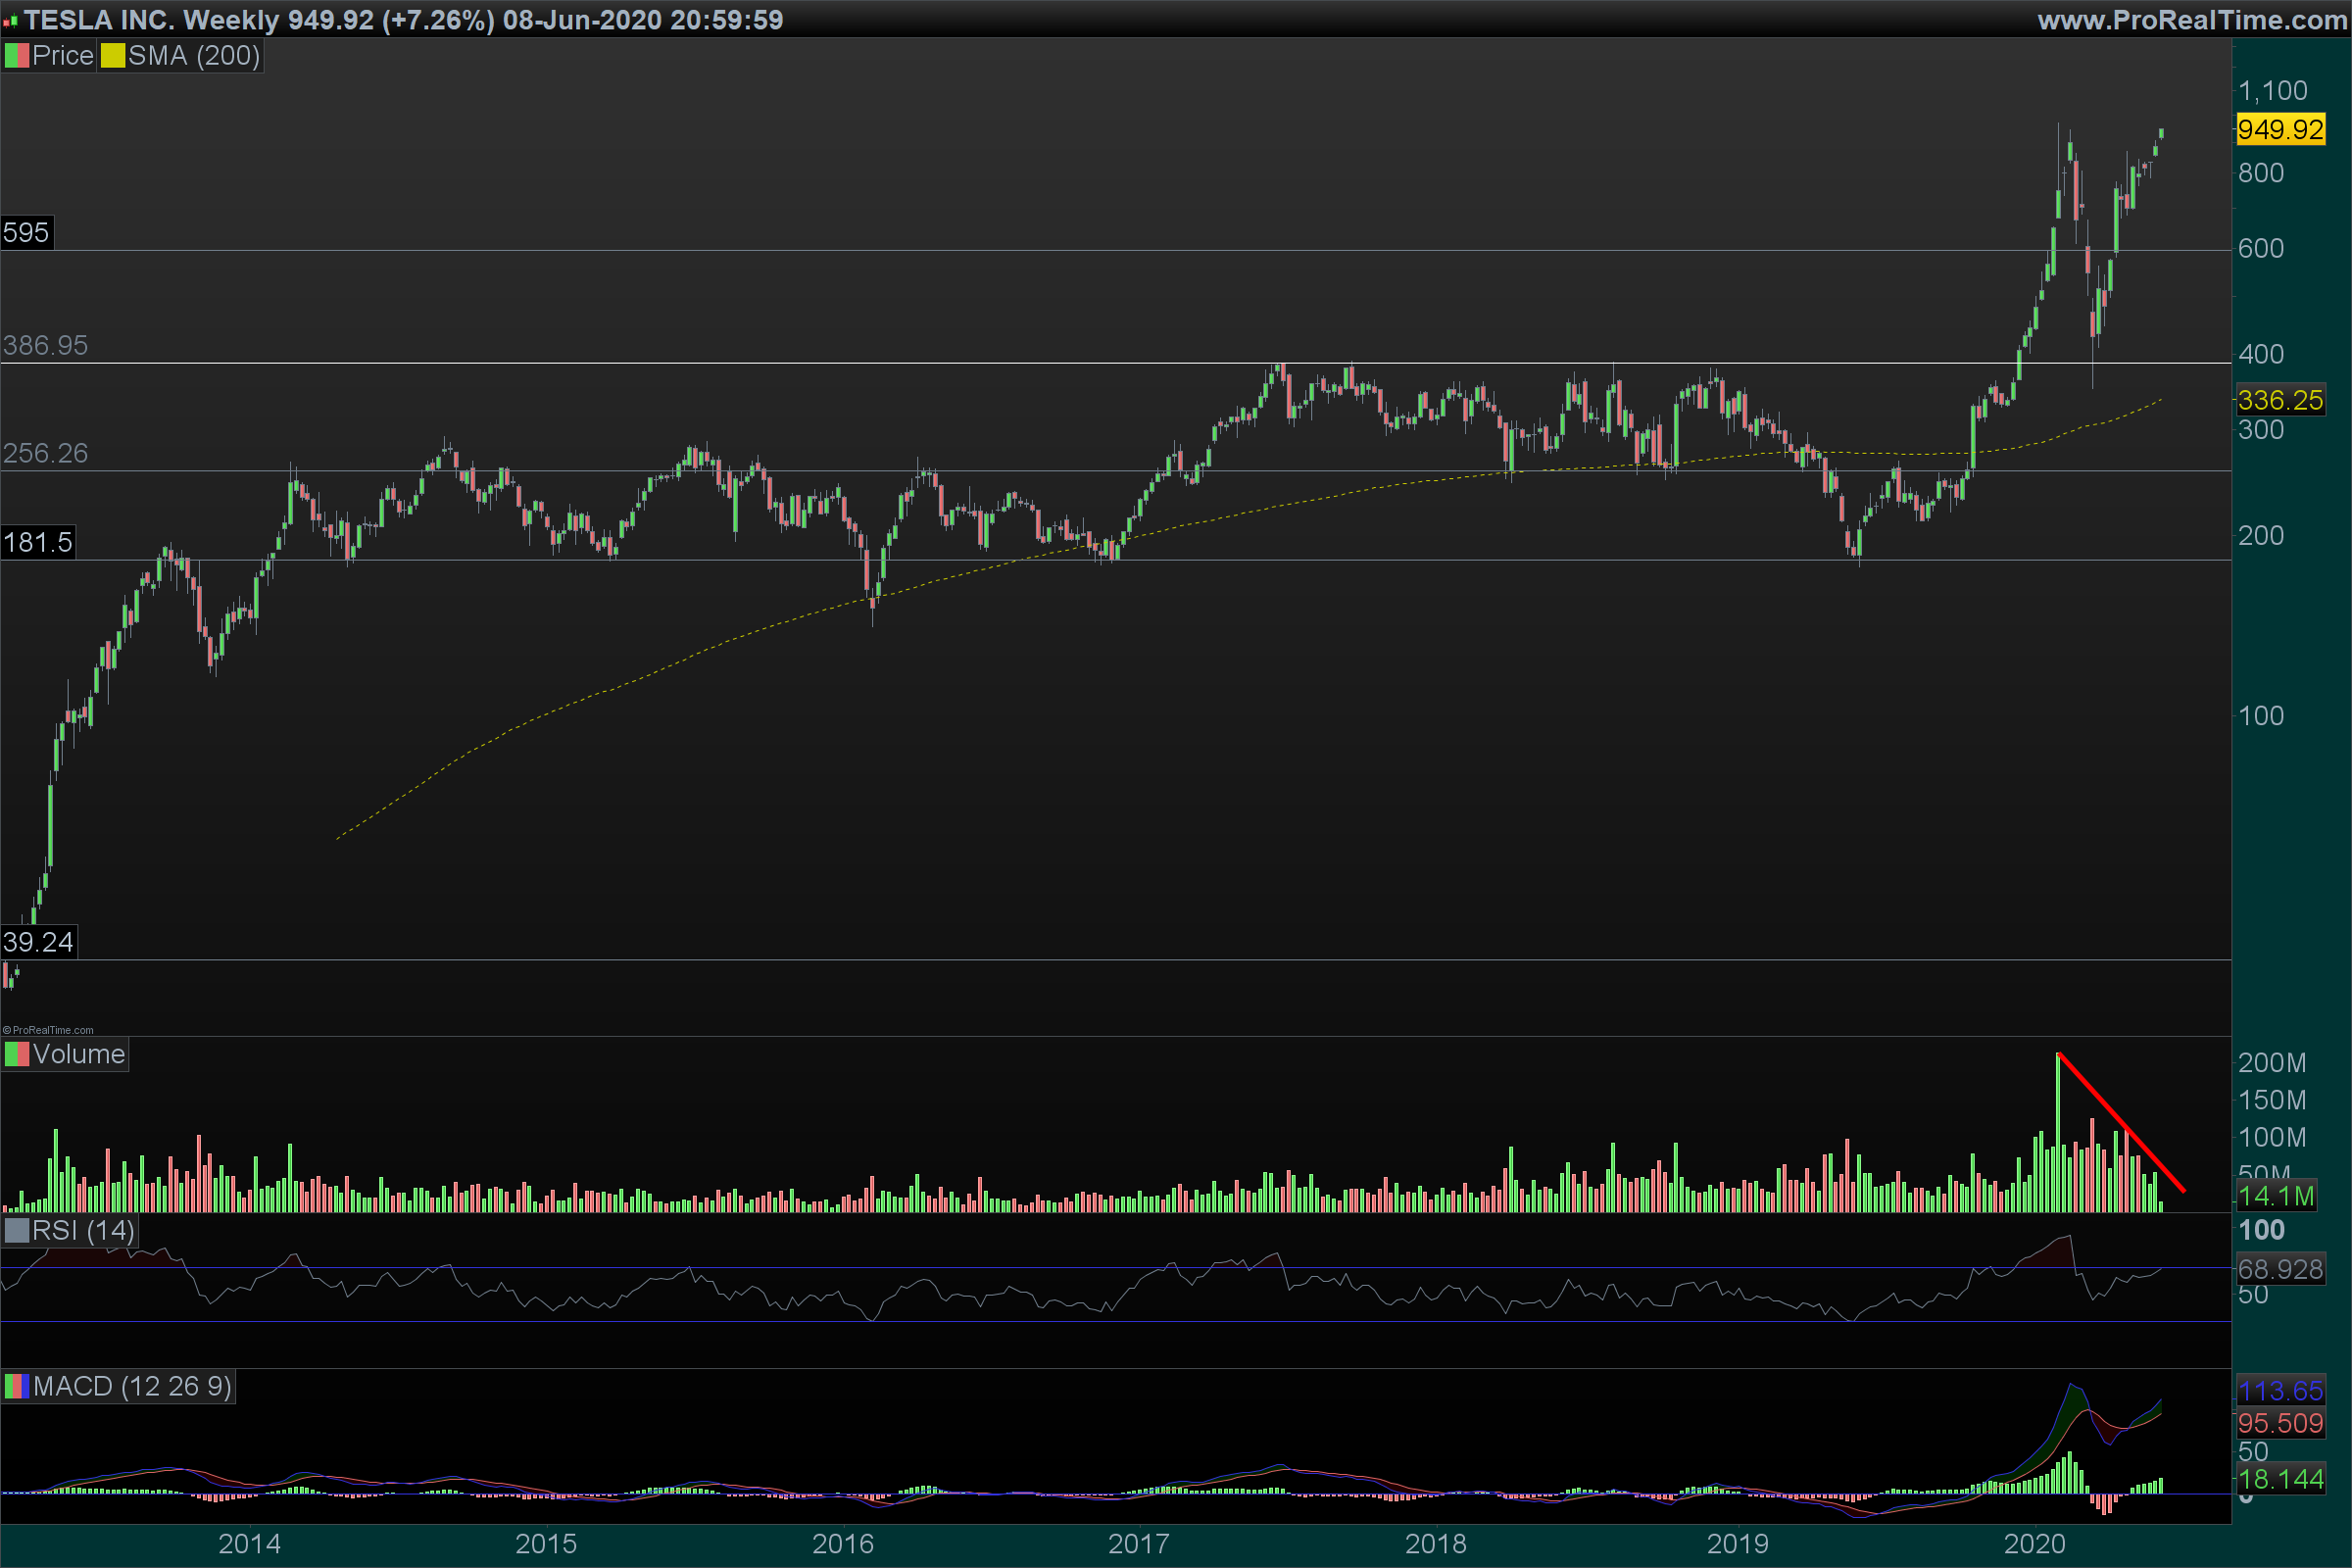Select the 256.26 level label
2352x1568 pixels.
click(x=45, y=454)
